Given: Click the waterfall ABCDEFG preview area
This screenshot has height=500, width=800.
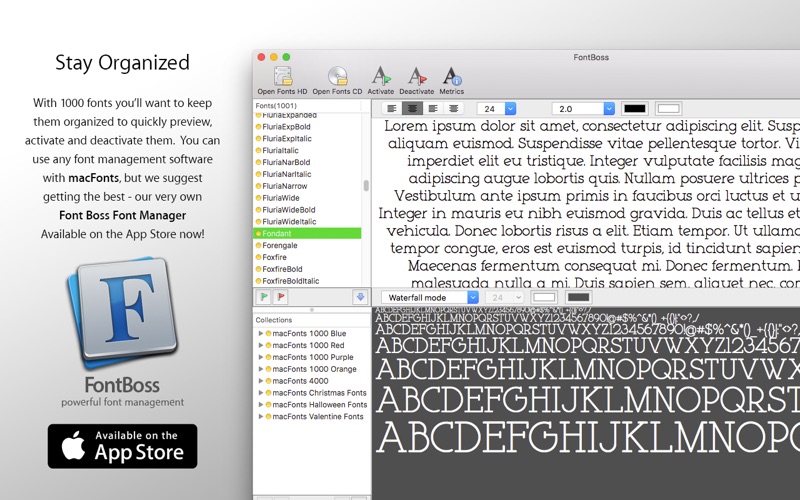Looking at the screenshot, I should 586,403.
